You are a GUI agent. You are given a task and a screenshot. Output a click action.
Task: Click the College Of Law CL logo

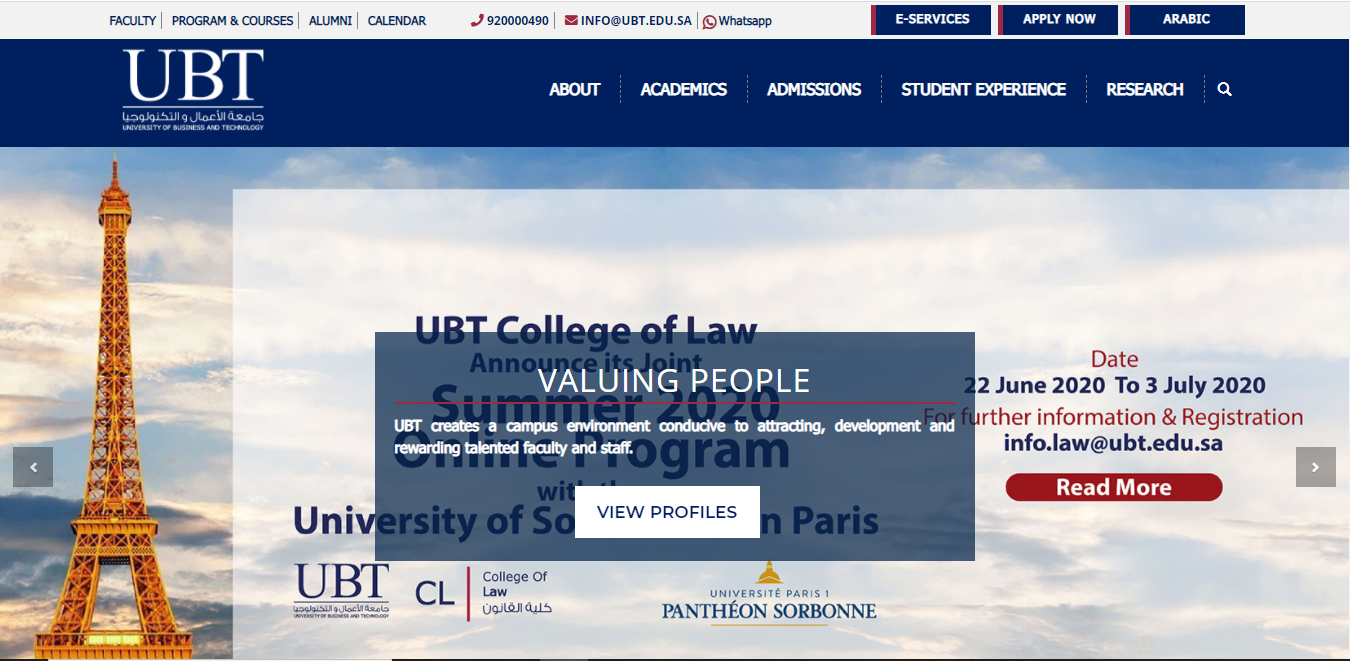[x=483, y=593]
